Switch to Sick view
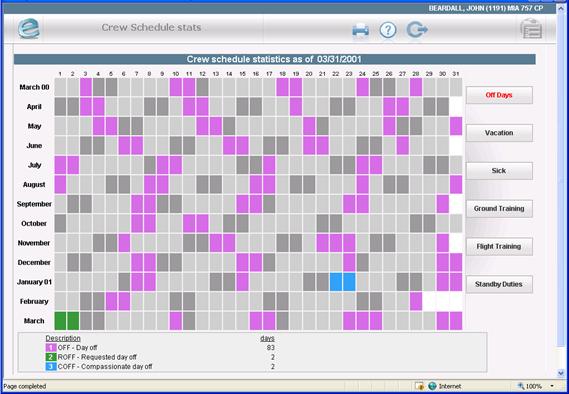Viewport: 569px width, 394px height. click(499, 171)
